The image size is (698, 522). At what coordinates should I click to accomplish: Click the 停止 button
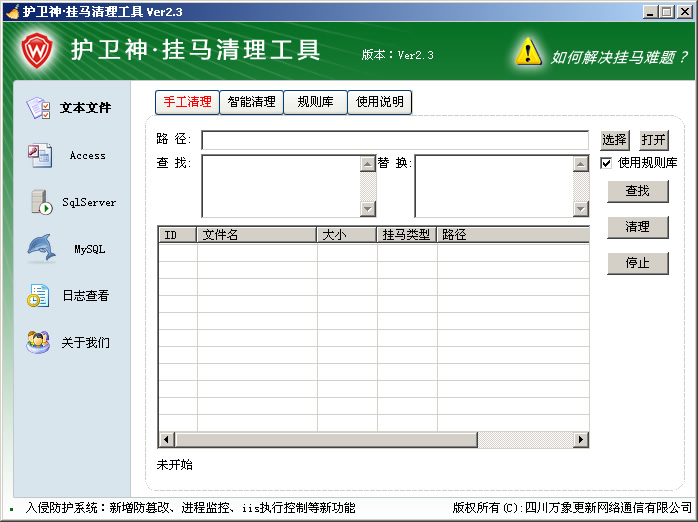(637, 263)
